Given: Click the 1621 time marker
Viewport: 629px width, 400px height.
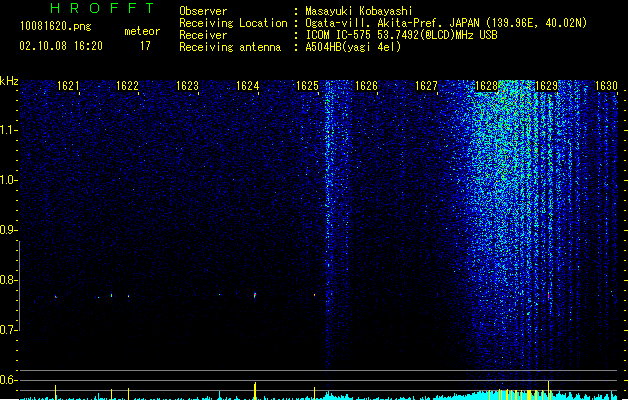Looking at the screenshot, I should (x=68, y=86).
